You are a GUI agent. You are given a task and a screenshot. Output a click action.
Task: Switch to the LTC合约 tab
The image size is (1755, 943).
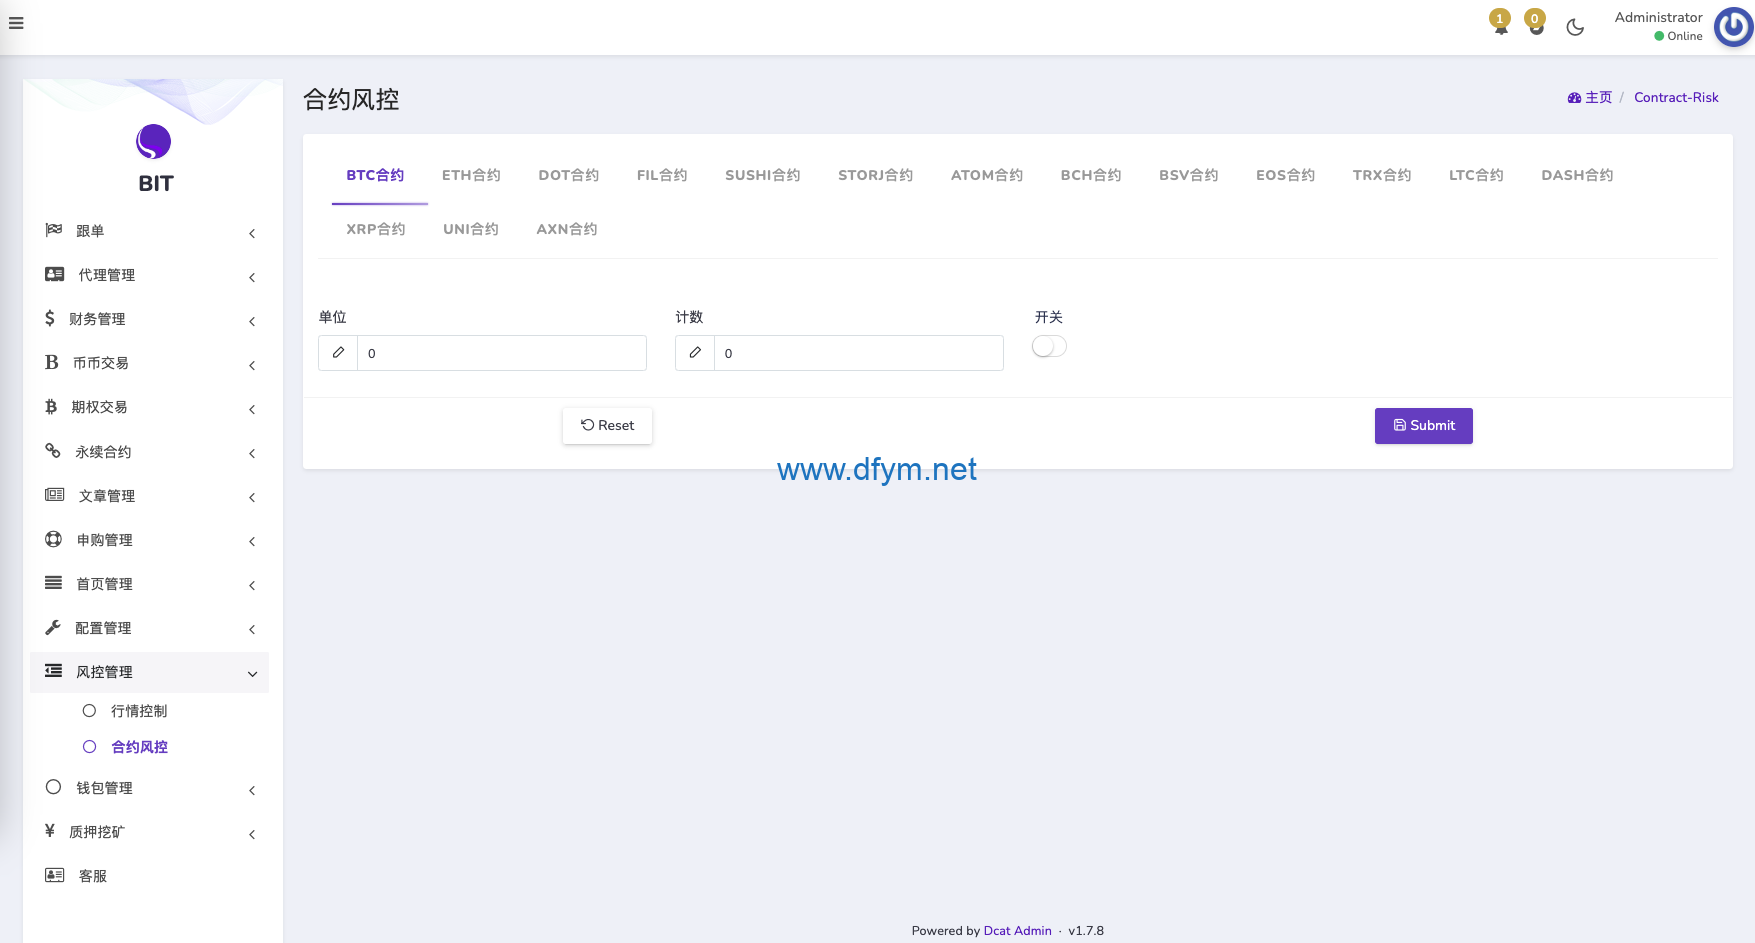[x=1476, y=175]
